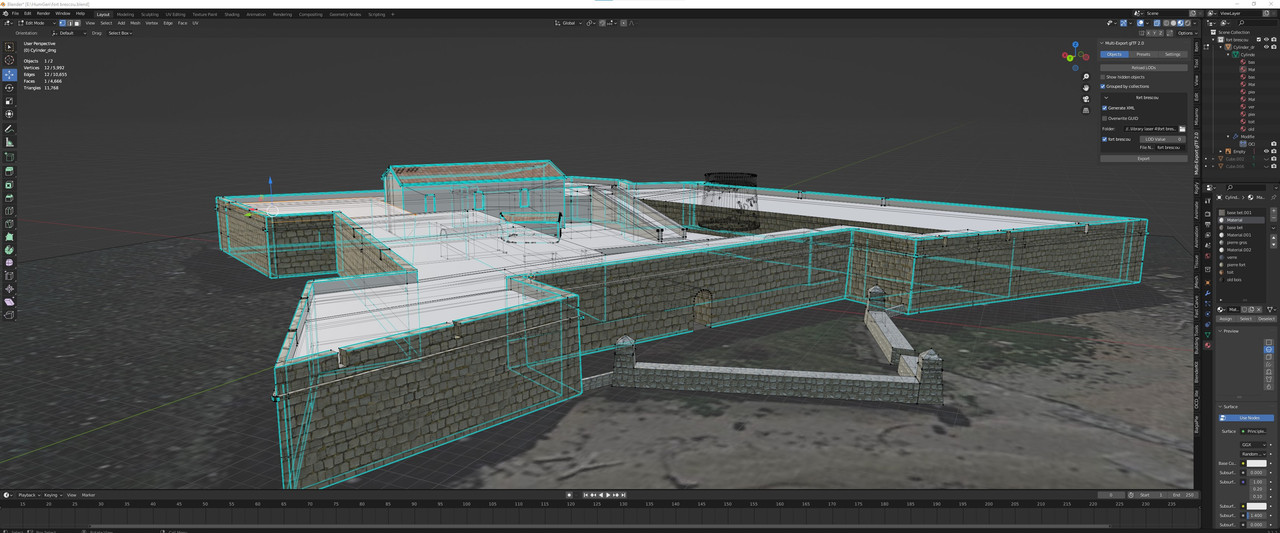The height and width of the screenshot is (533, 1280).
Task: Click the Z axis on navigation gizmo
Action: 1075,44
